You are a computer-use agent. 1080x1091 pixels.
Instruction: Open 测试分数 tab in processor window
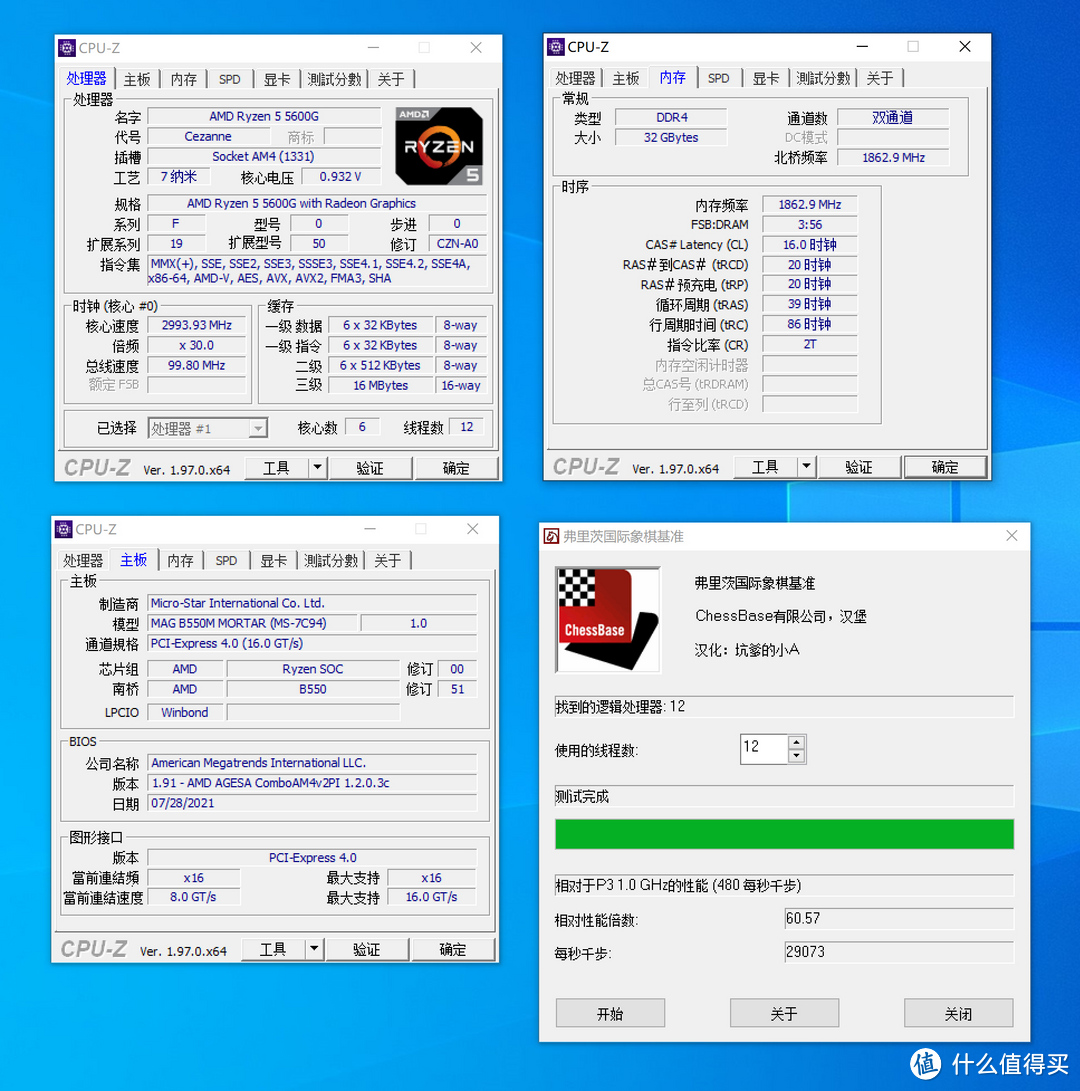[335, 79]
